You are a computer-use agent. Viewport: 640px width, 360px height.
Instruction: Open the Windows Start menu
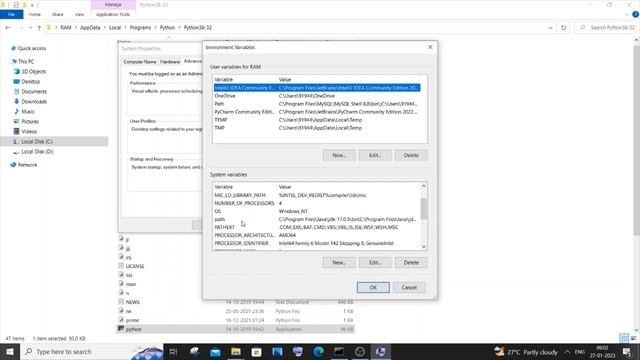pyautogui.click(x=10, y=351)
